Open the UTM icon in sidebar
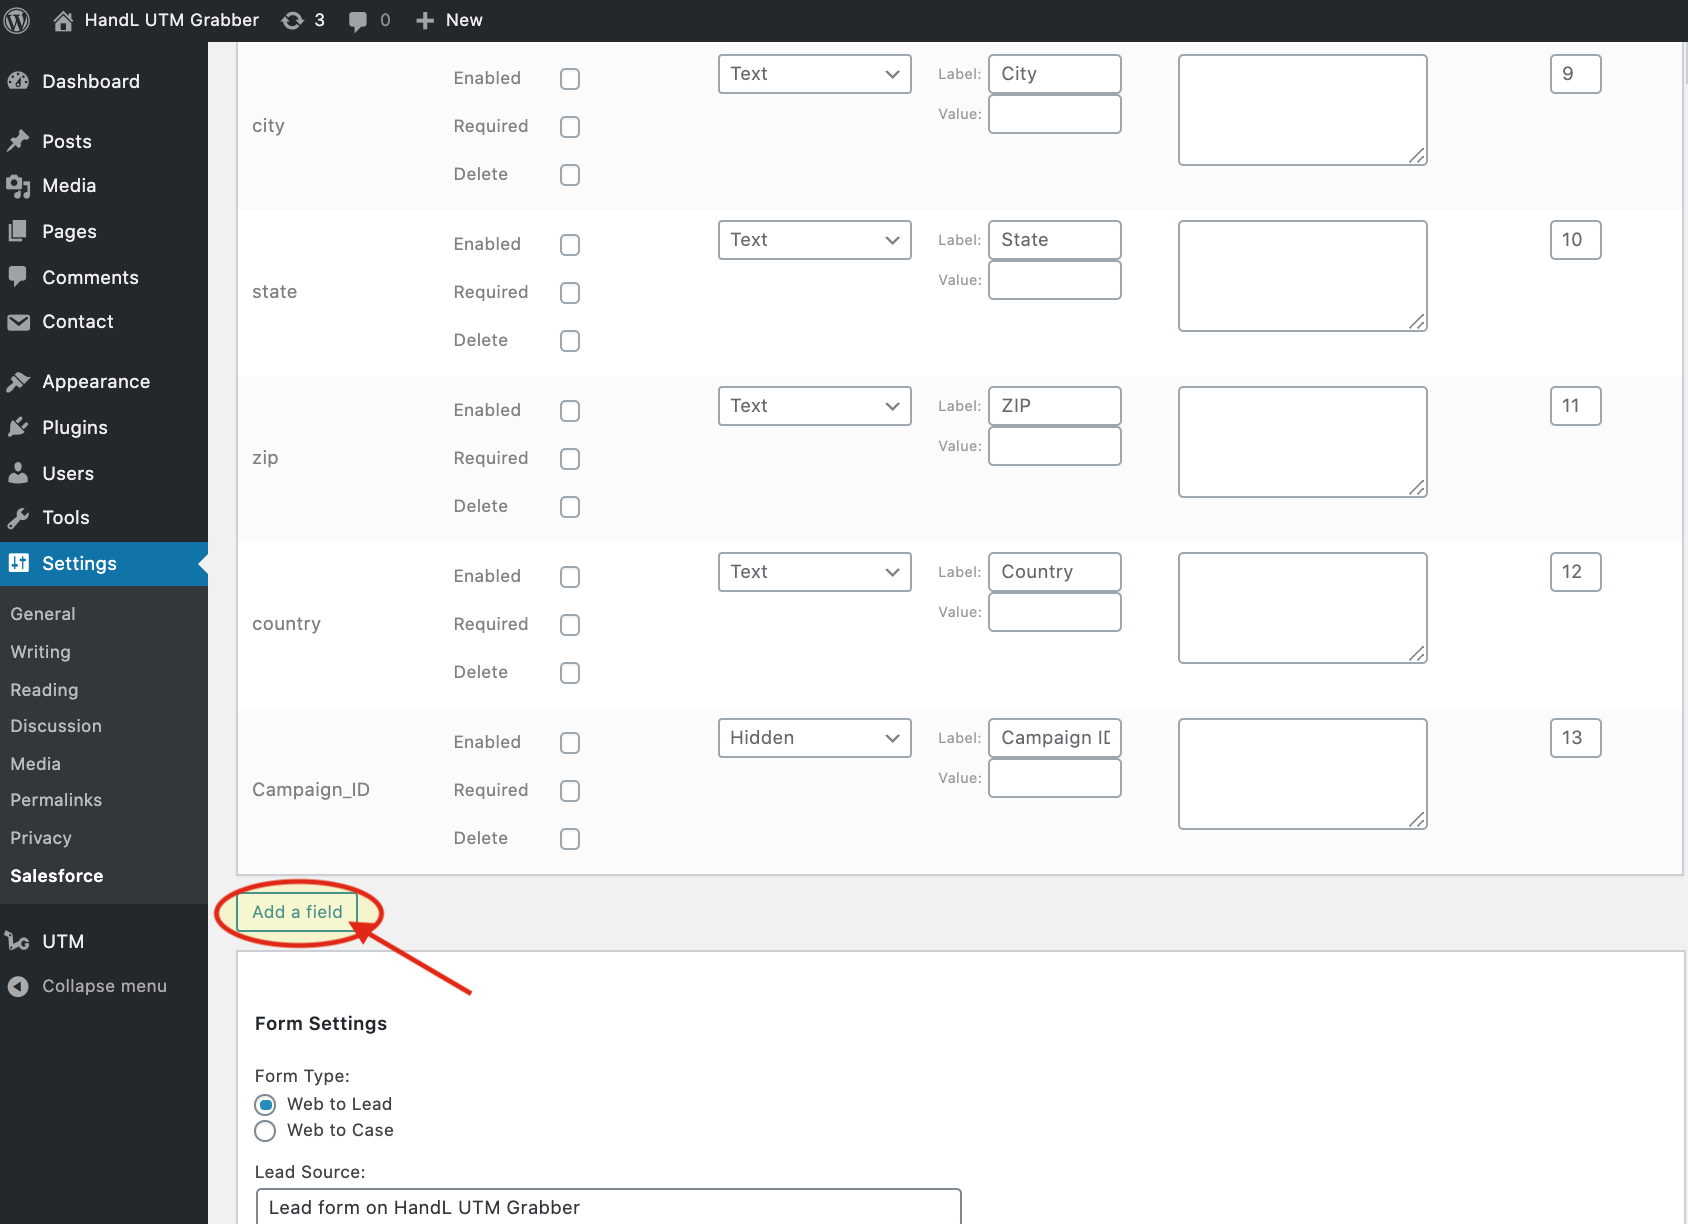This screenshot has width=1688, height=1224. 18,941
